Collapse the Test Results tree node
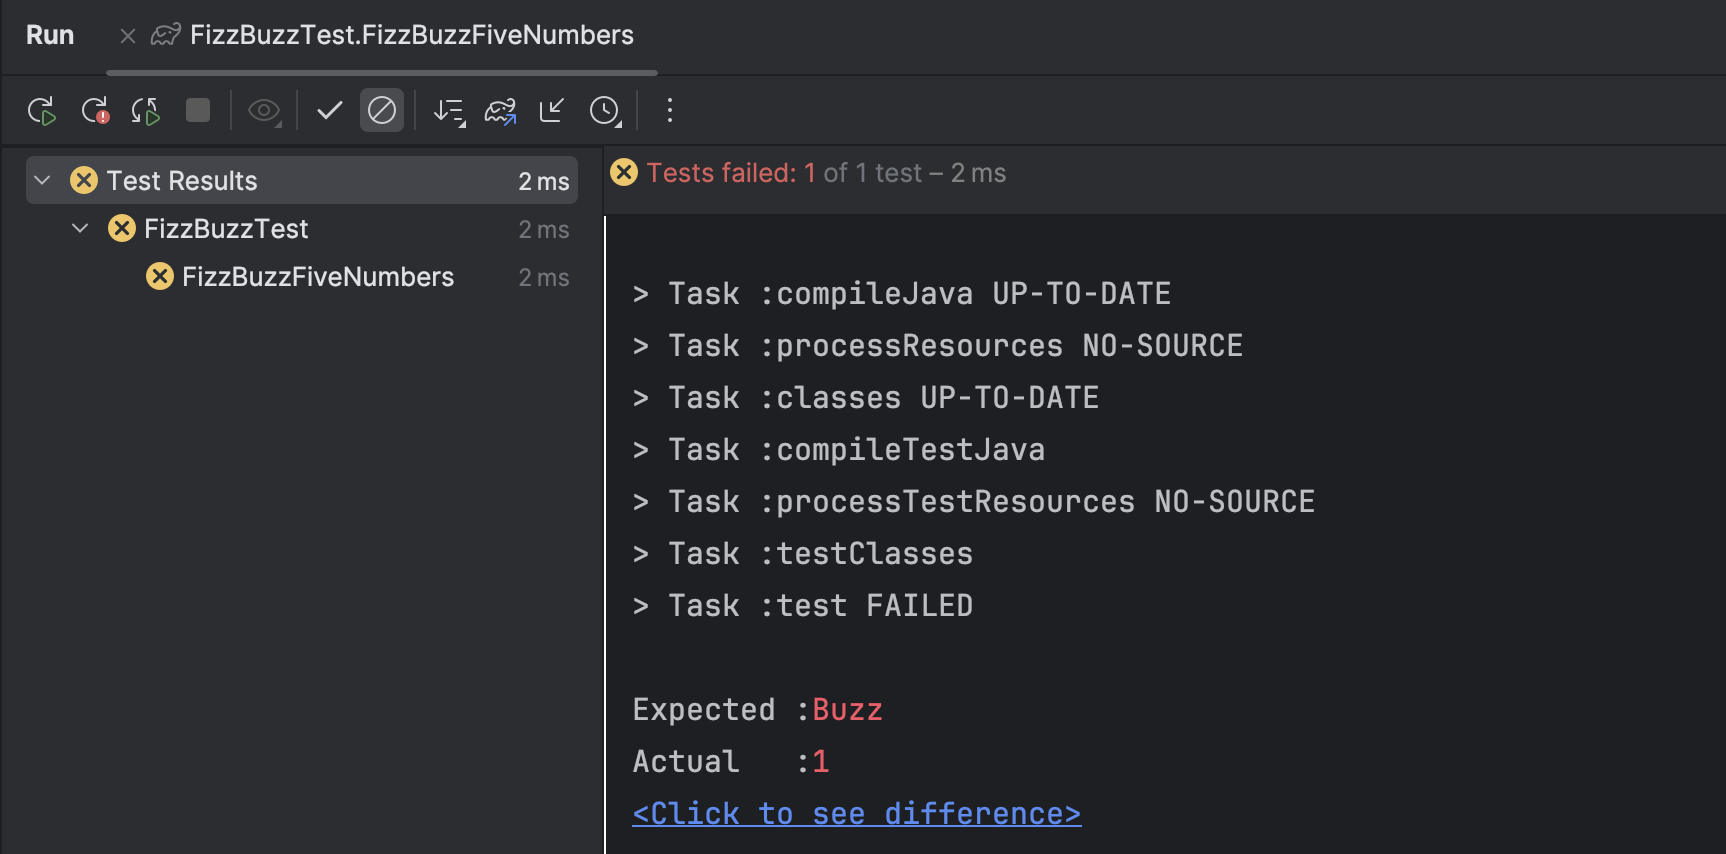1726x854 pixels. tap(41, 180)
